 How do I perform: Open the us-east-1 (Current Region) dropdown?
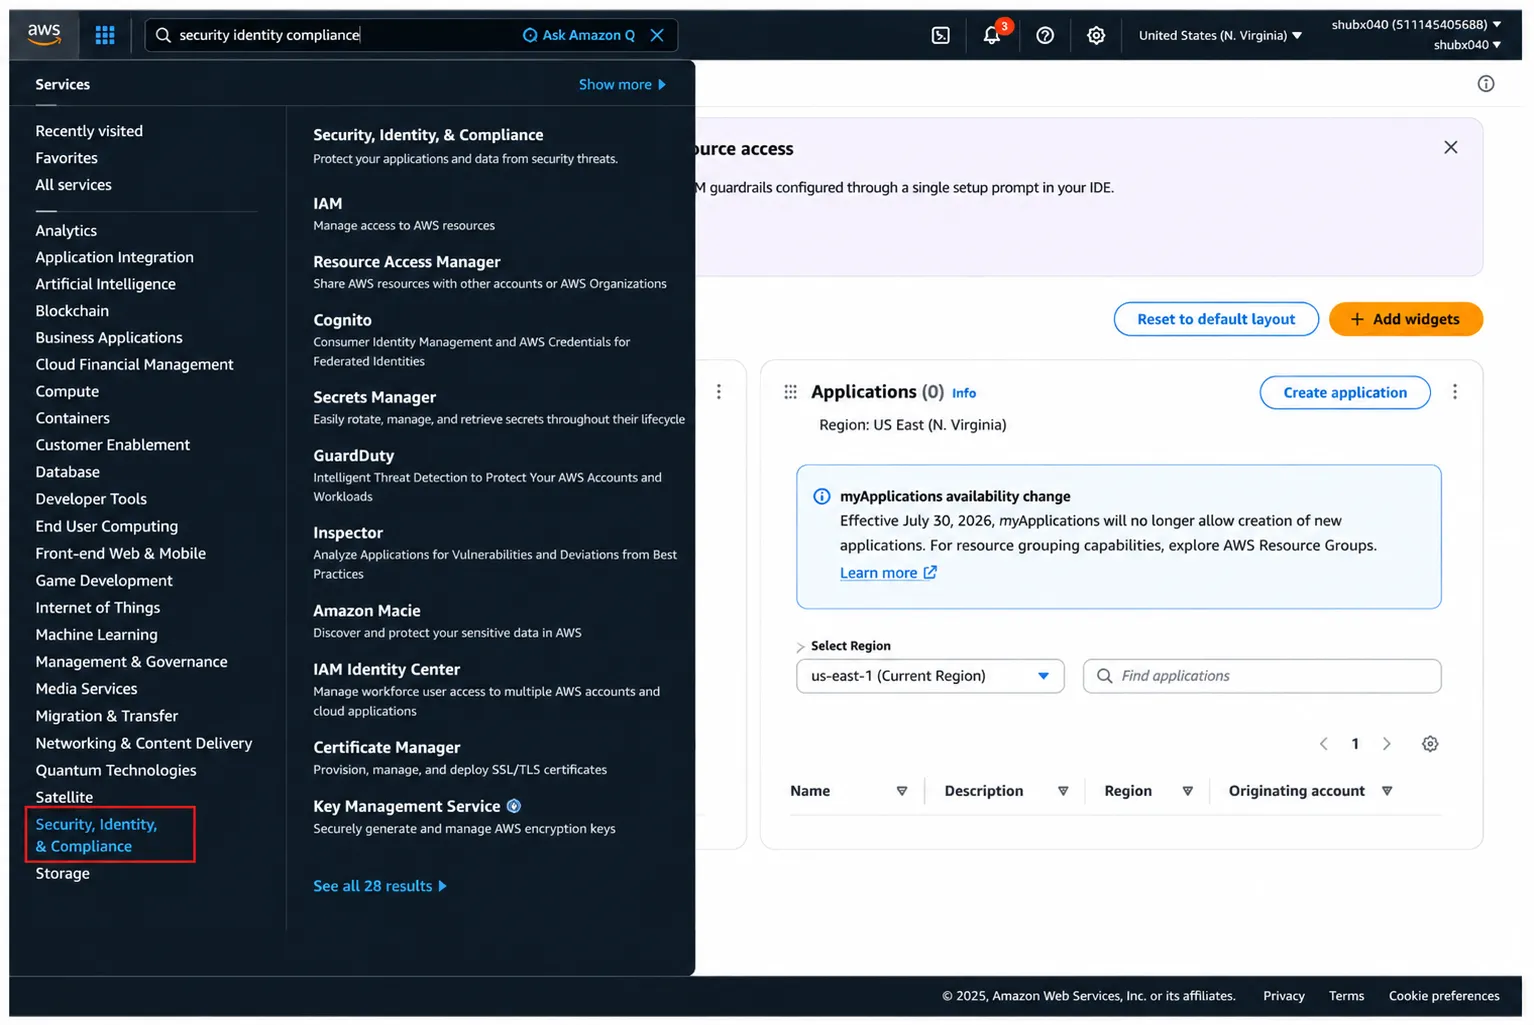(930, 676)
